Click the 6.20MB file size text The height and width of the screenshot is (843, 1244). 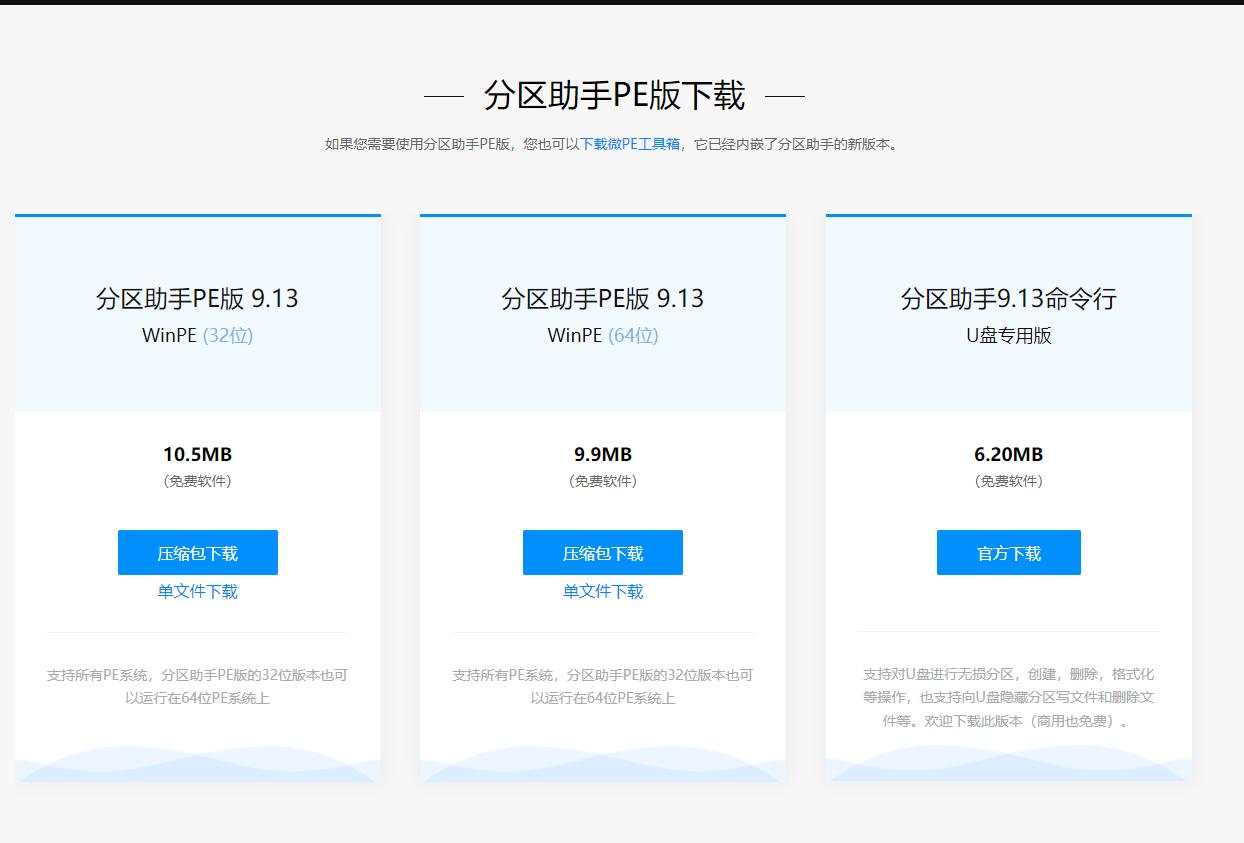1008,453
